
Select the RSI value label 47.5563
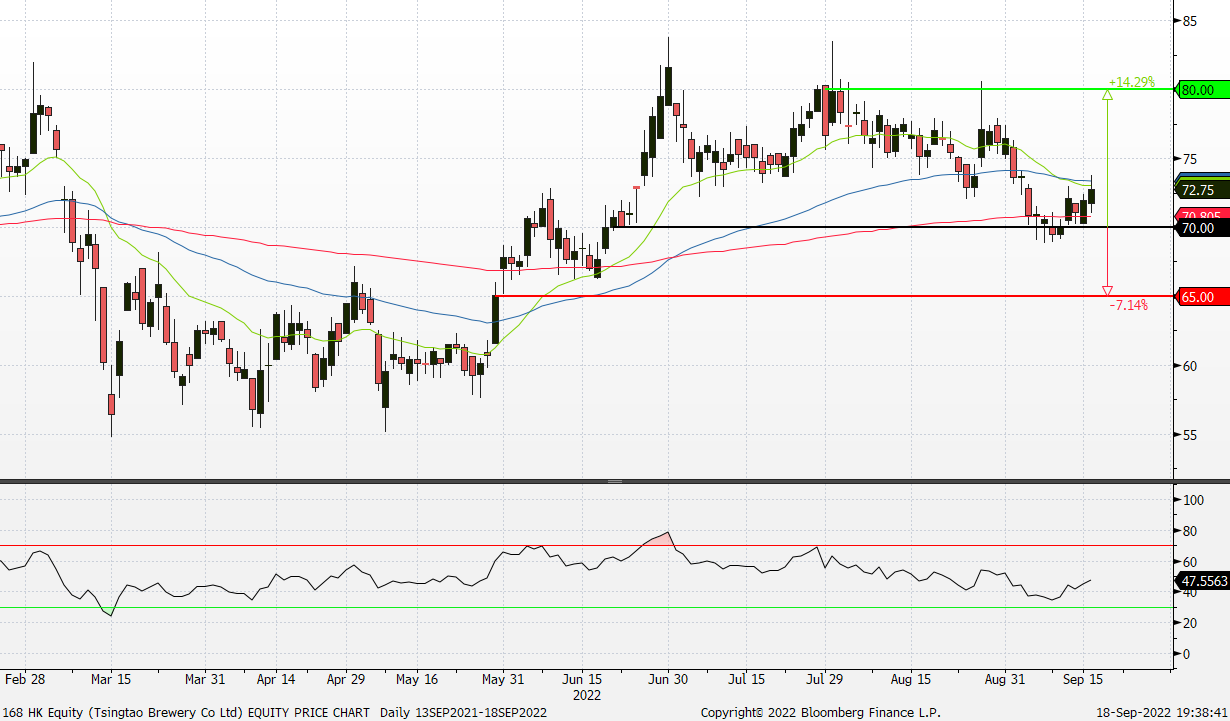(x=1203, y=580)
